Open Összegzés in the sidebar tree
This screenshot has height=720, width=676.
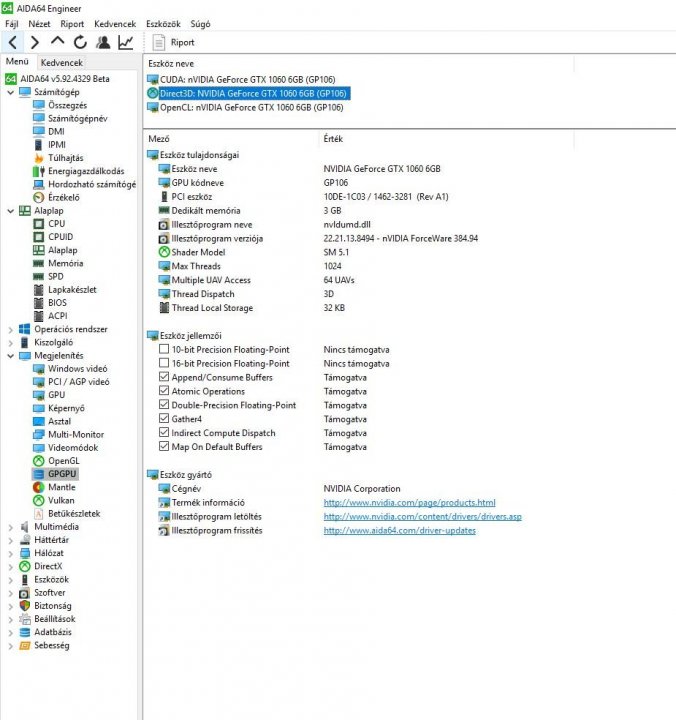coord(68,105)
